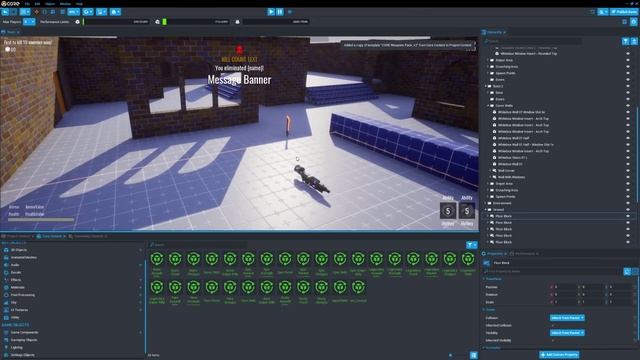This screenshot has height=360, width=640.
Task: Click the third performance limit bar
Action: pos(276,22)
